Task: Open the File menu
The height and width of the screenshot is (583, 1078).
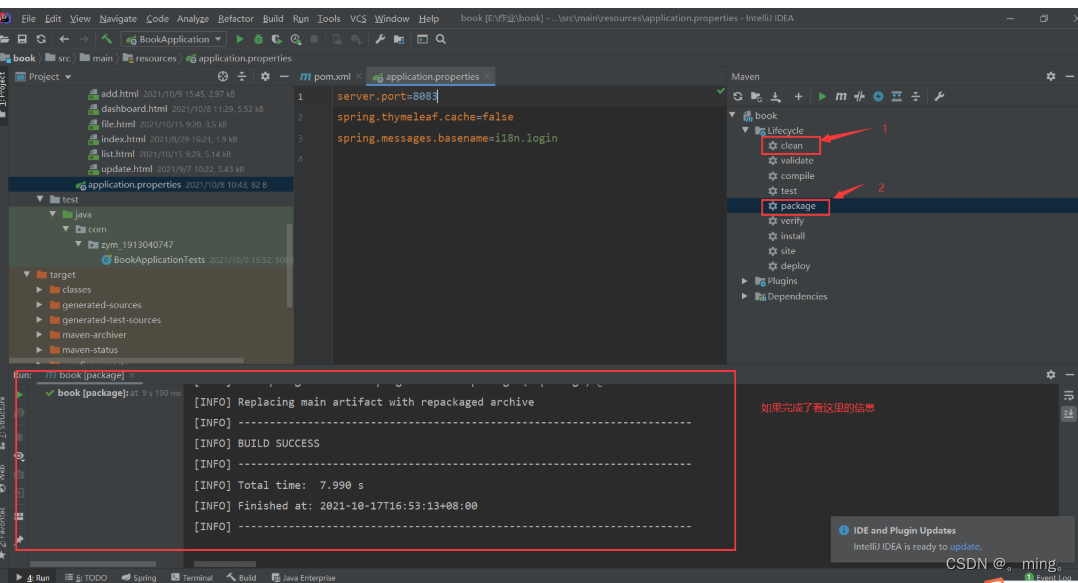Action: (x=28, y=19)
